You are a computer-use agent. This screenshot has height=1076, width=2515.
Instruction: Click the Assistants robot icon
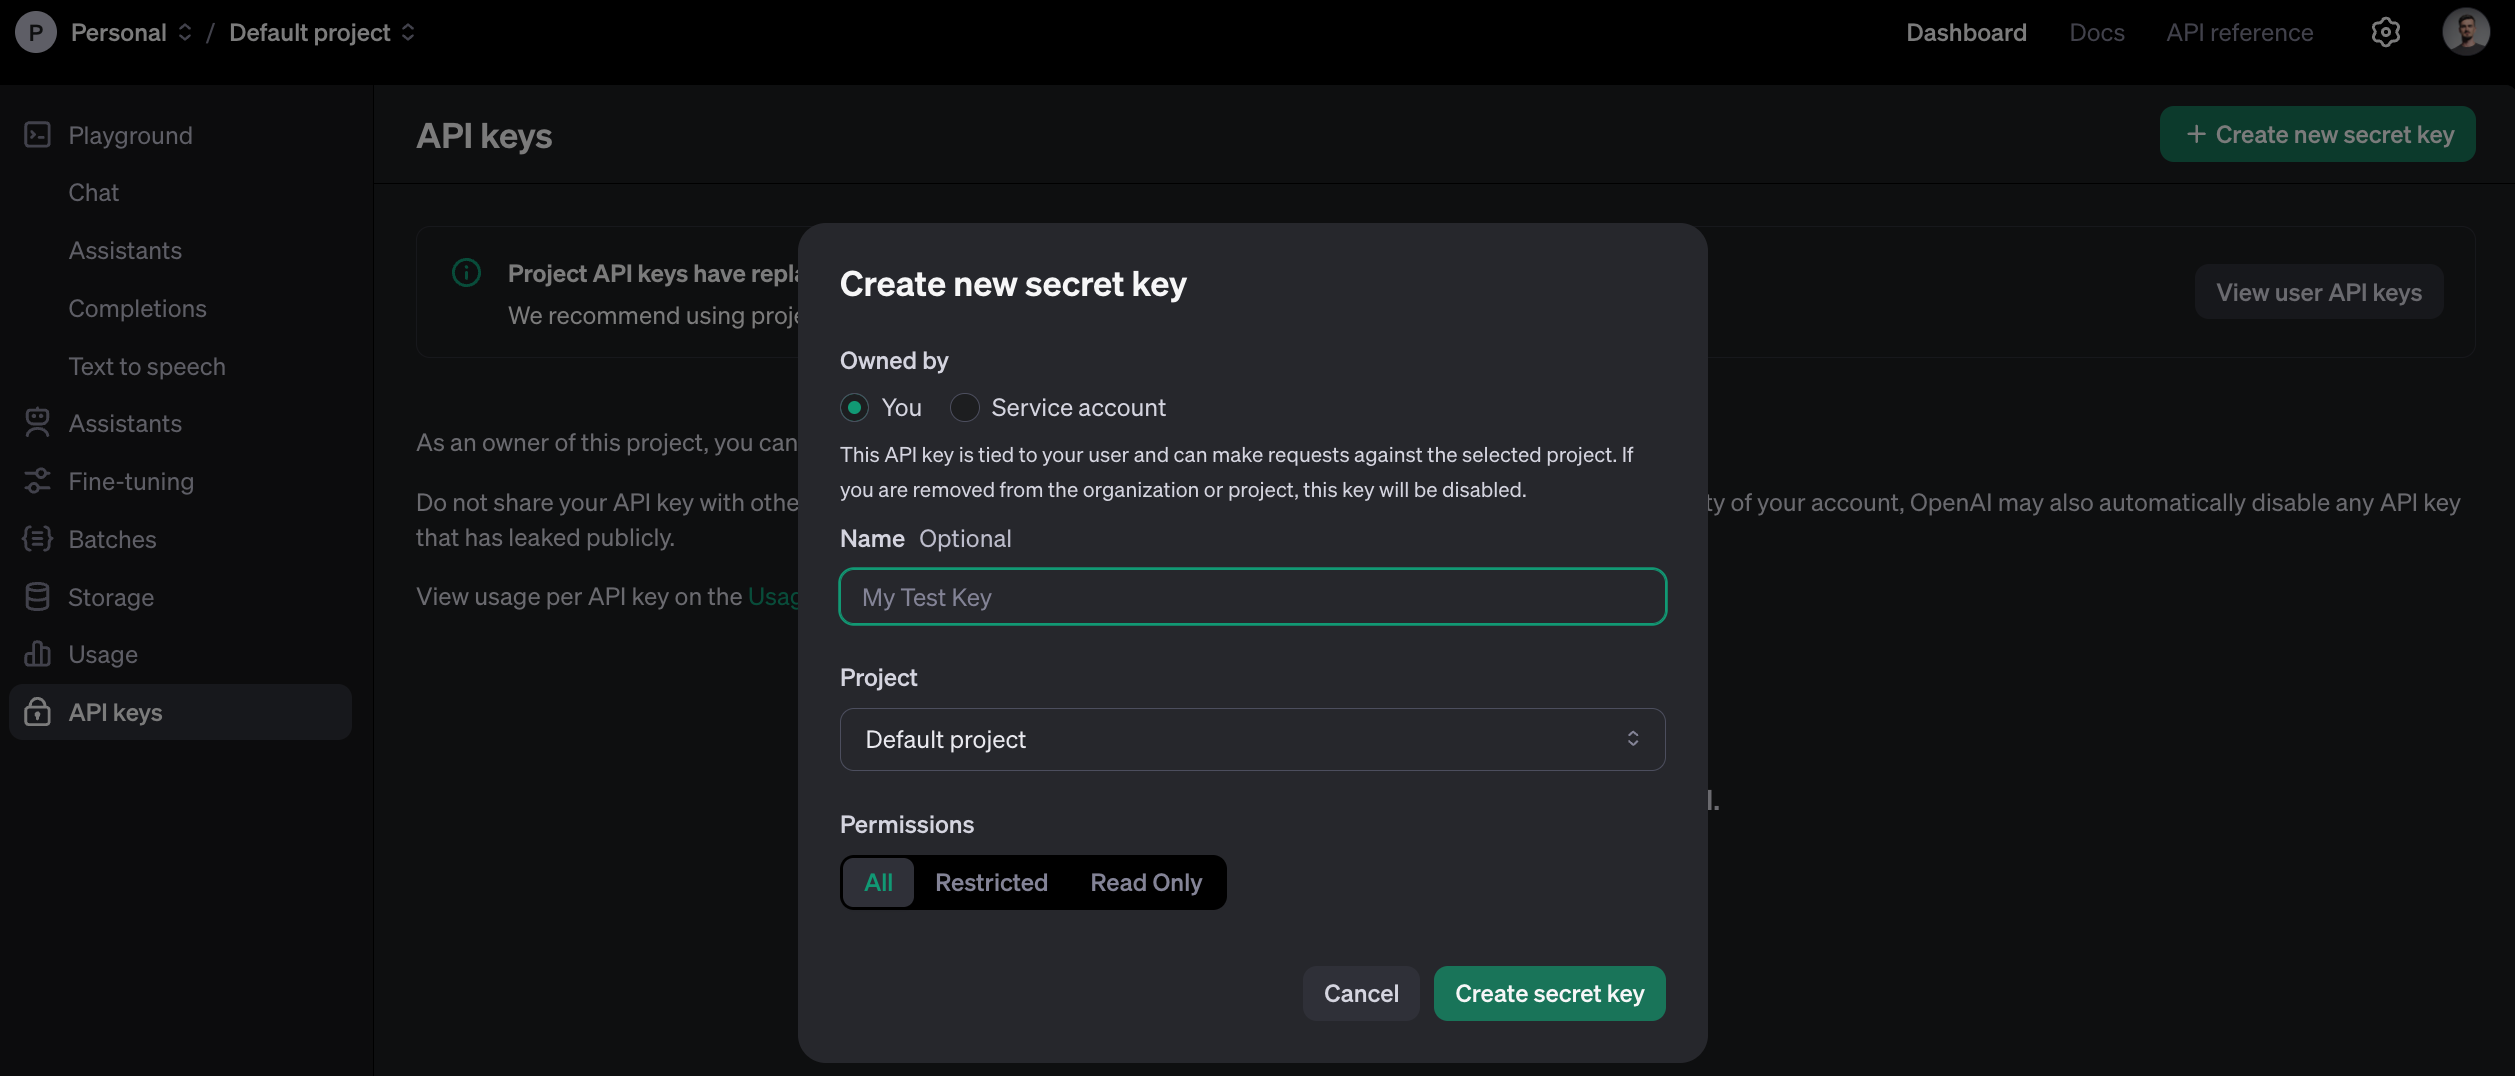point(37,423)
